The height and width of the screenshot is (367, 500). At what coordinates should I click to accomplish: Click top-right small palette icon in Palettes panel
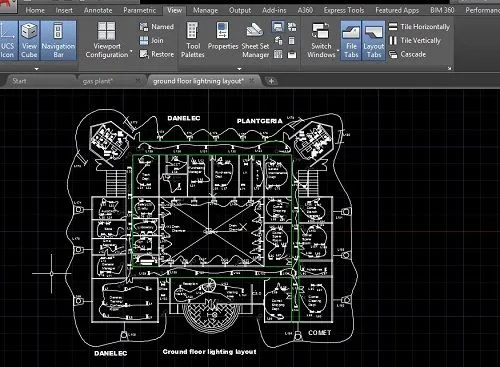(x=292, y=27)
